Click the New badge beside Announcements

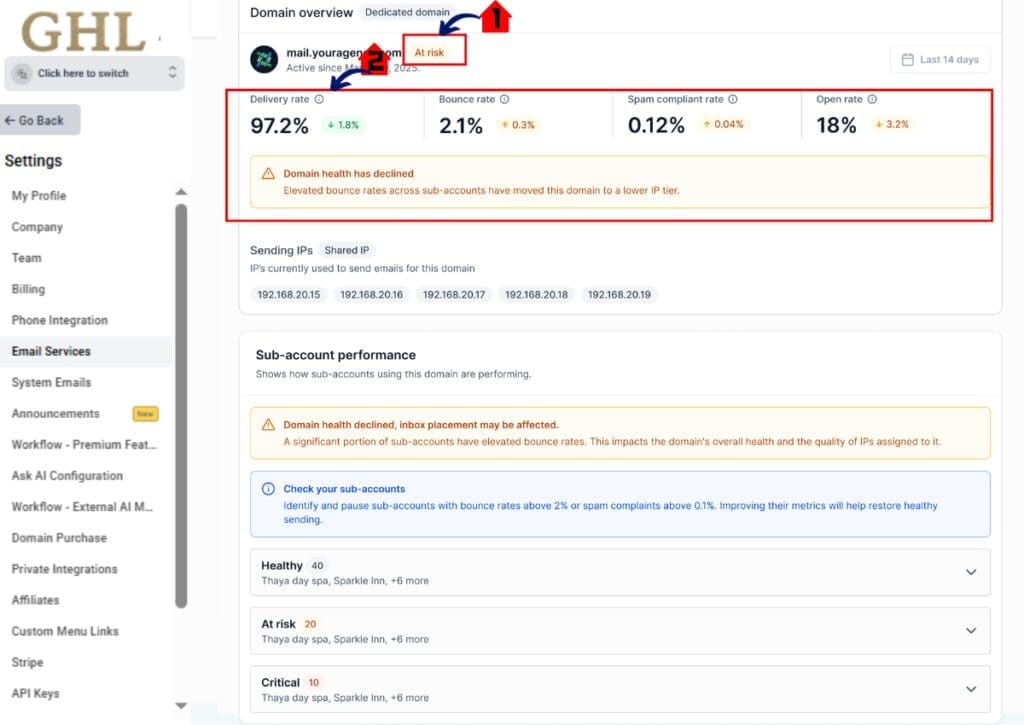pyautogui.click(x=145, y=414)
